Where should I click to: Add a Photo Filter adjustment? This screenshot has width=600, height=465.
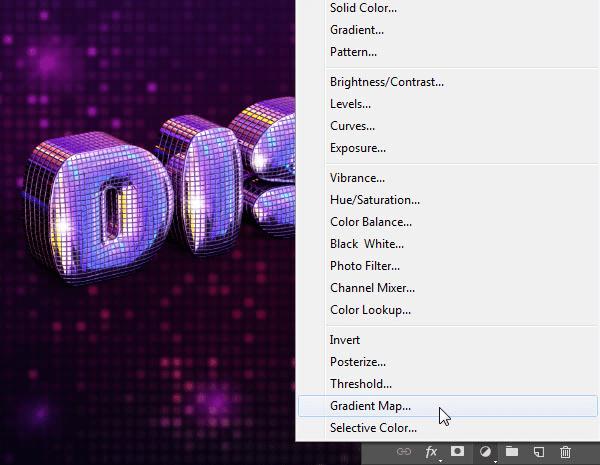365,266
